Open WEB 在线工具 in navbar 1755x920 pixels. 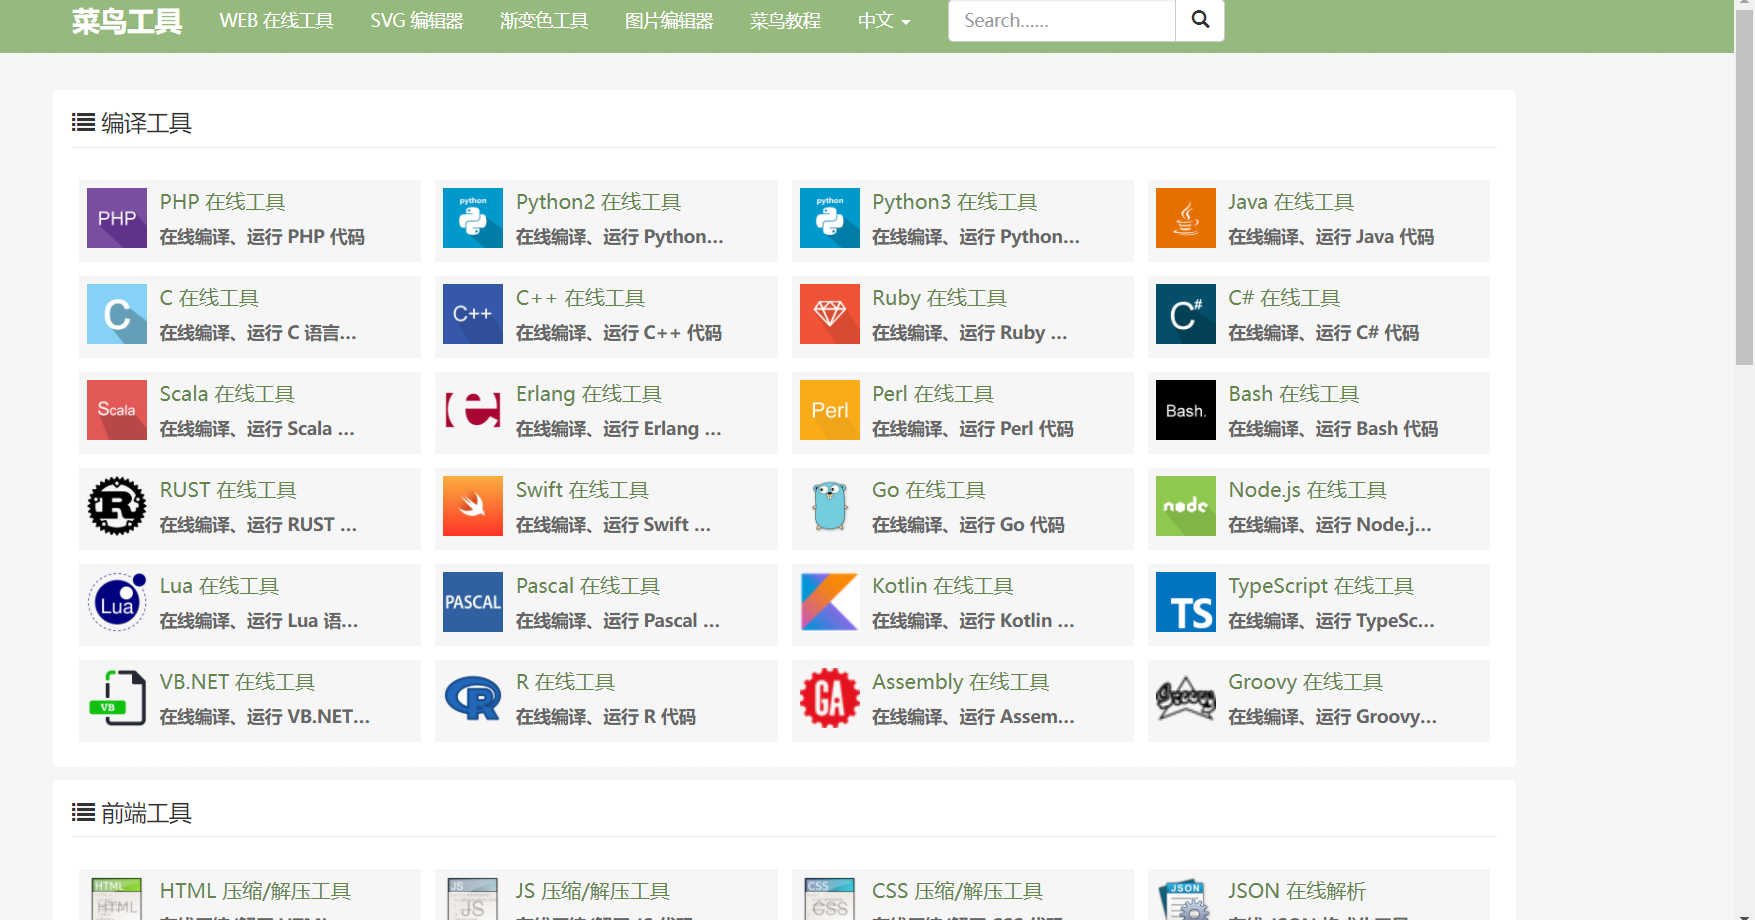click(x=276, y=20)
